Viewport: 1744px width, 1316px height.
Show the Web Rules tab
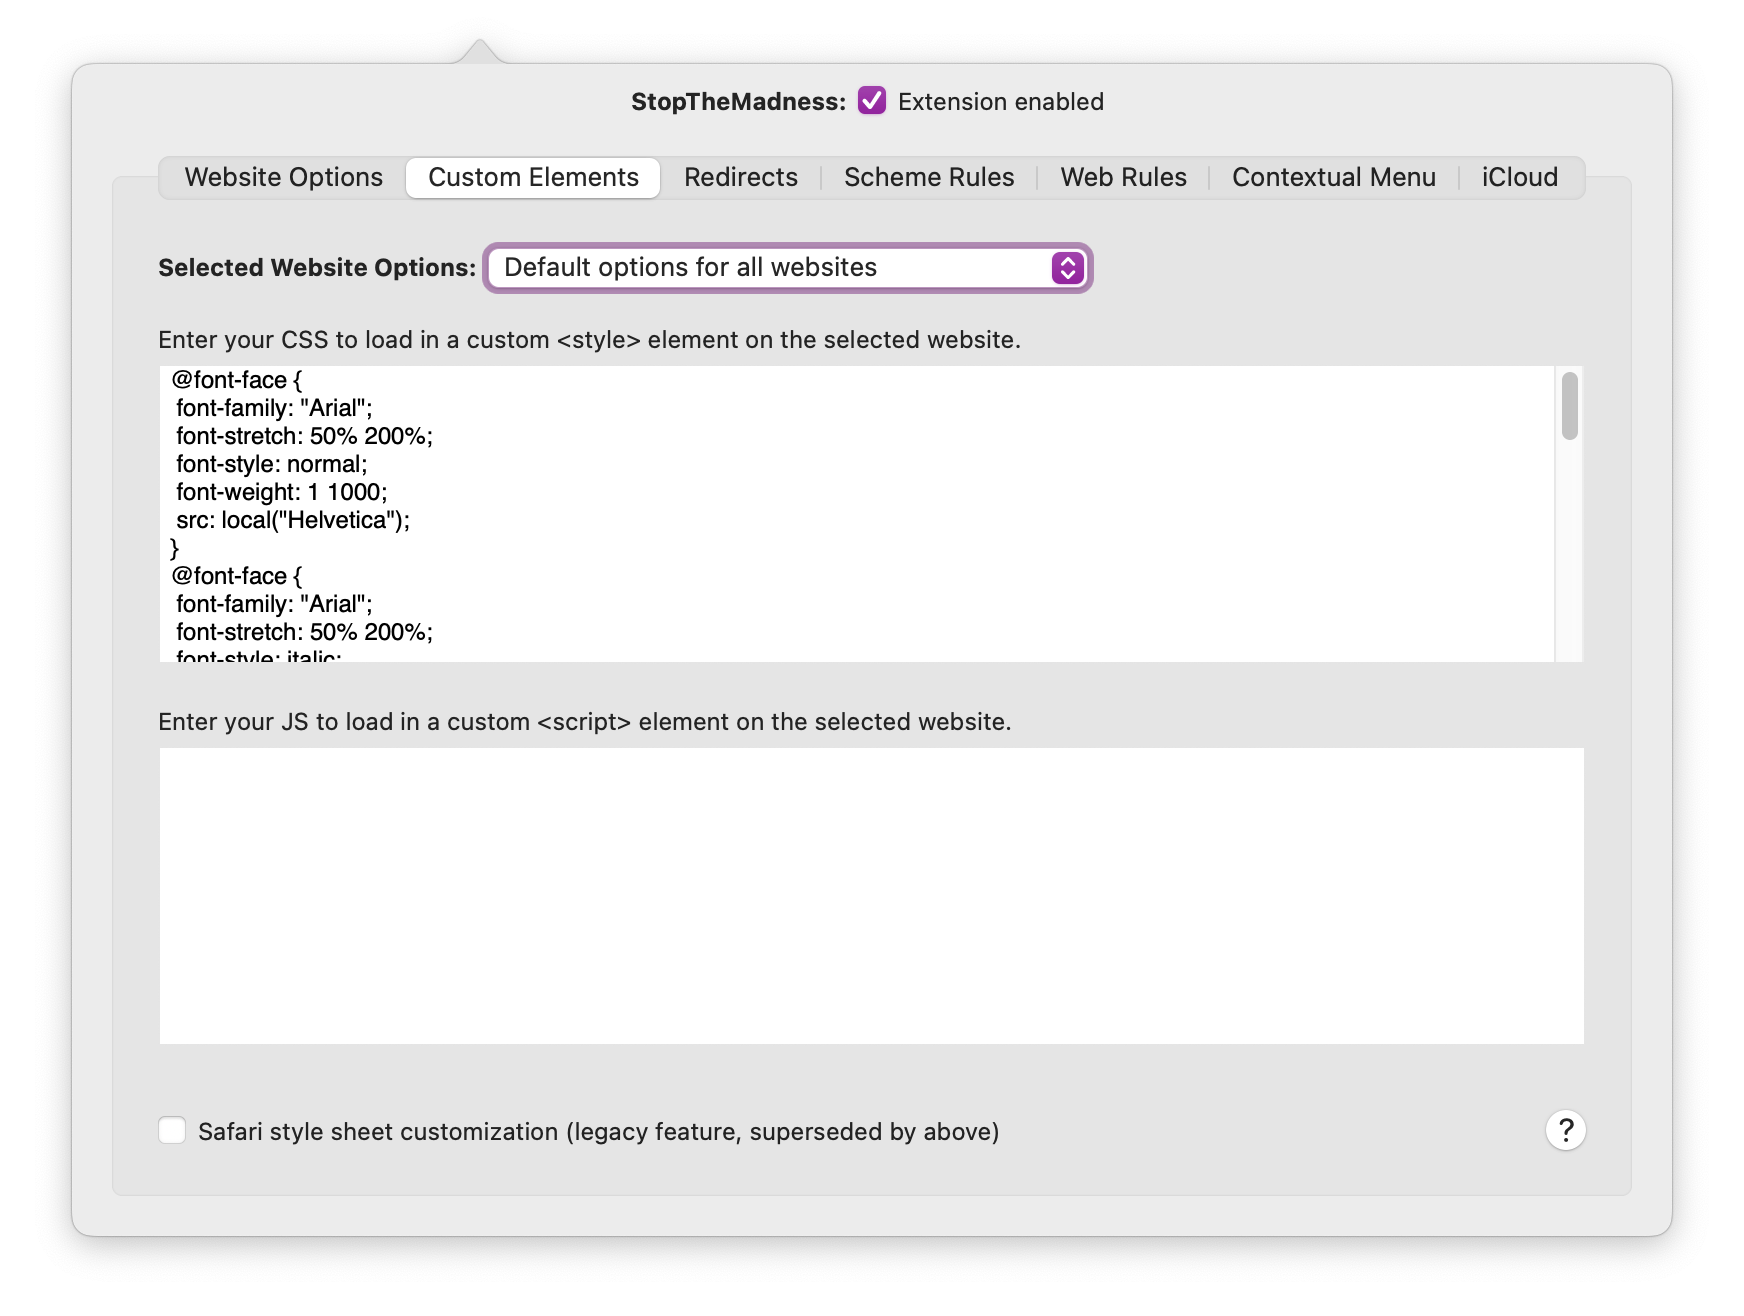click(1123, 177)
